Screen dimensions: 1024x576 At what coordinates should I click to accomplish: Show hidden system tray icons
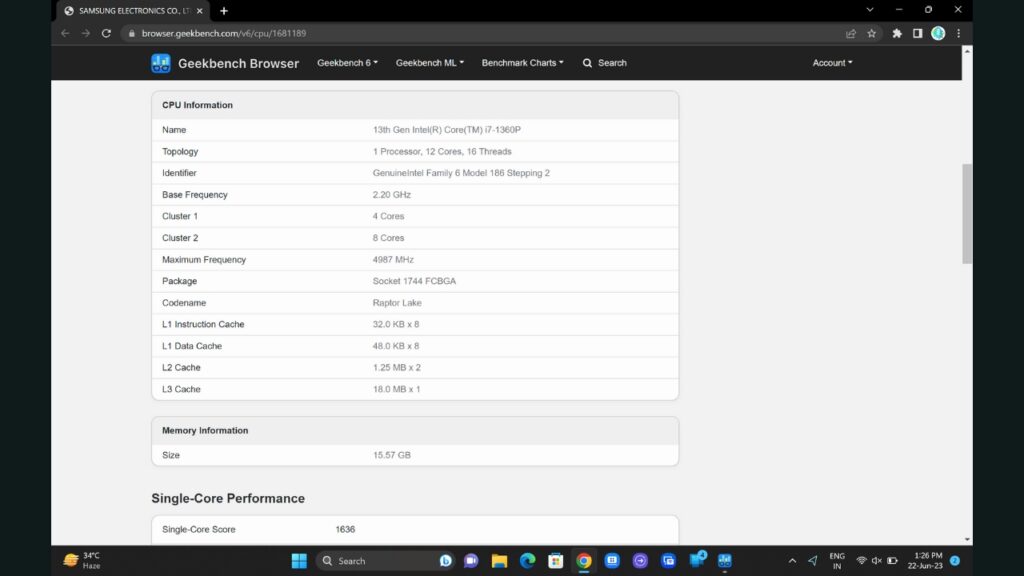tap(792, 560)
